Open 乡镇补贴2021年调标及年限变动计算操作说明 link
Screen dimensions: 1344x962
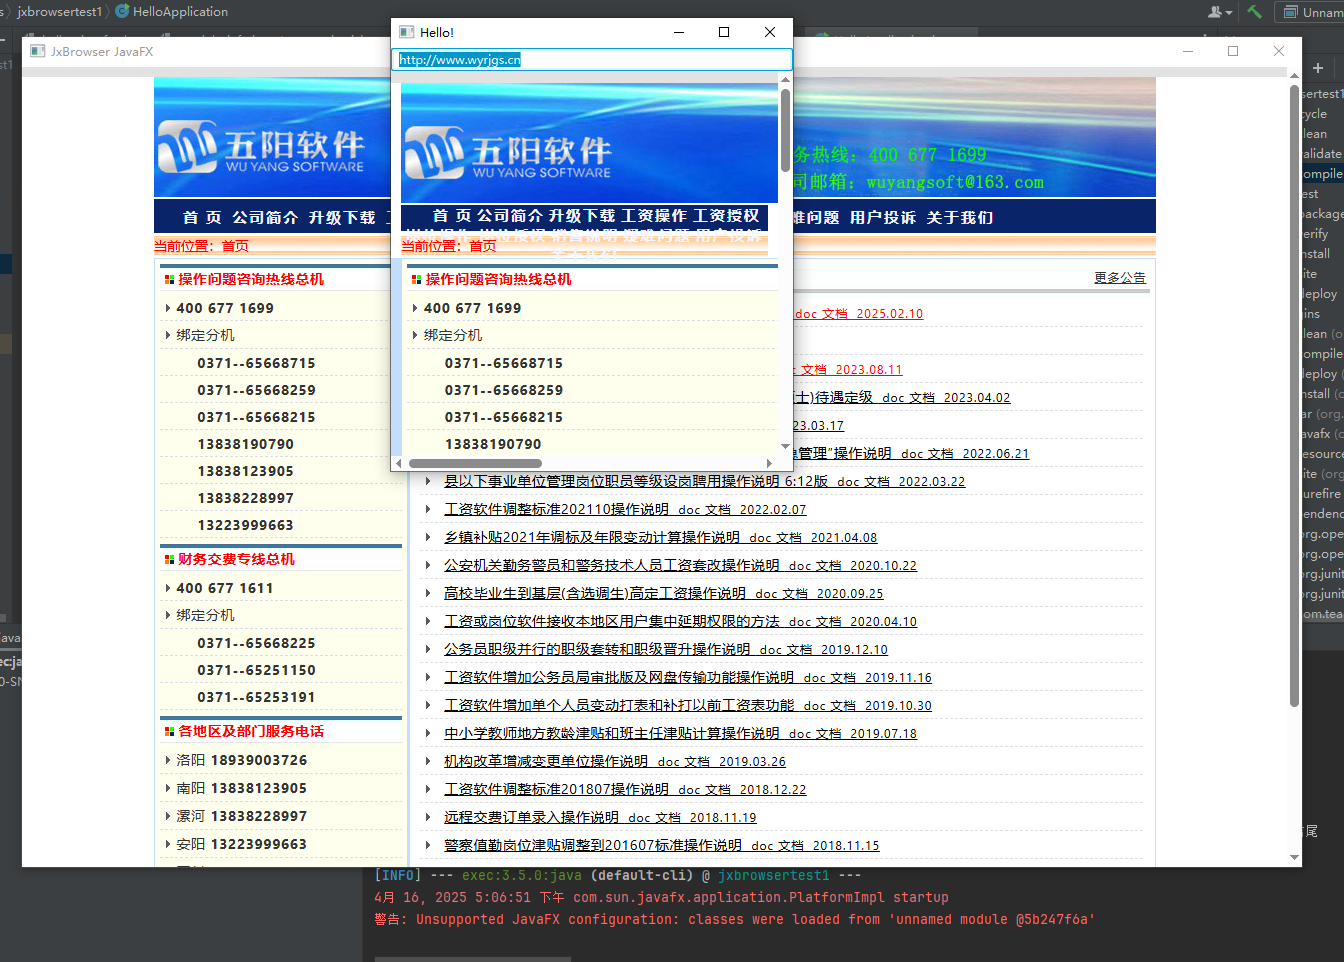pos(660,537)
